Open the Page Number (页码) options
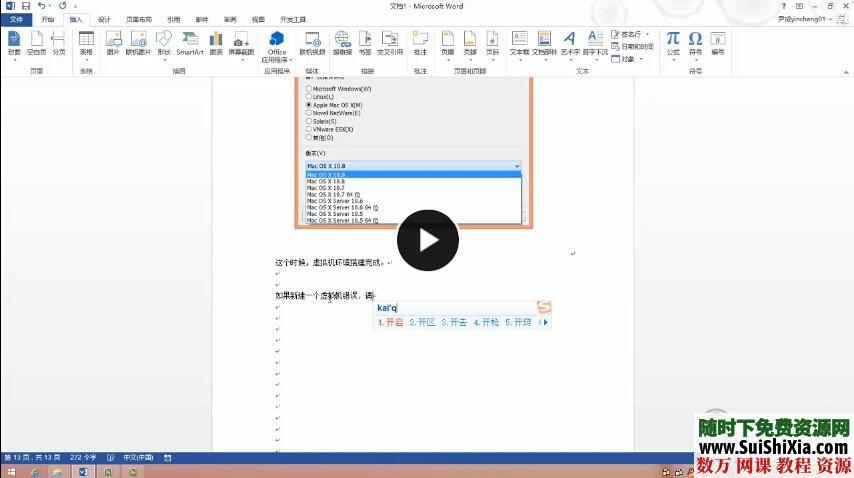This screenshot has width=854, height=478. (x=492, y=44)
